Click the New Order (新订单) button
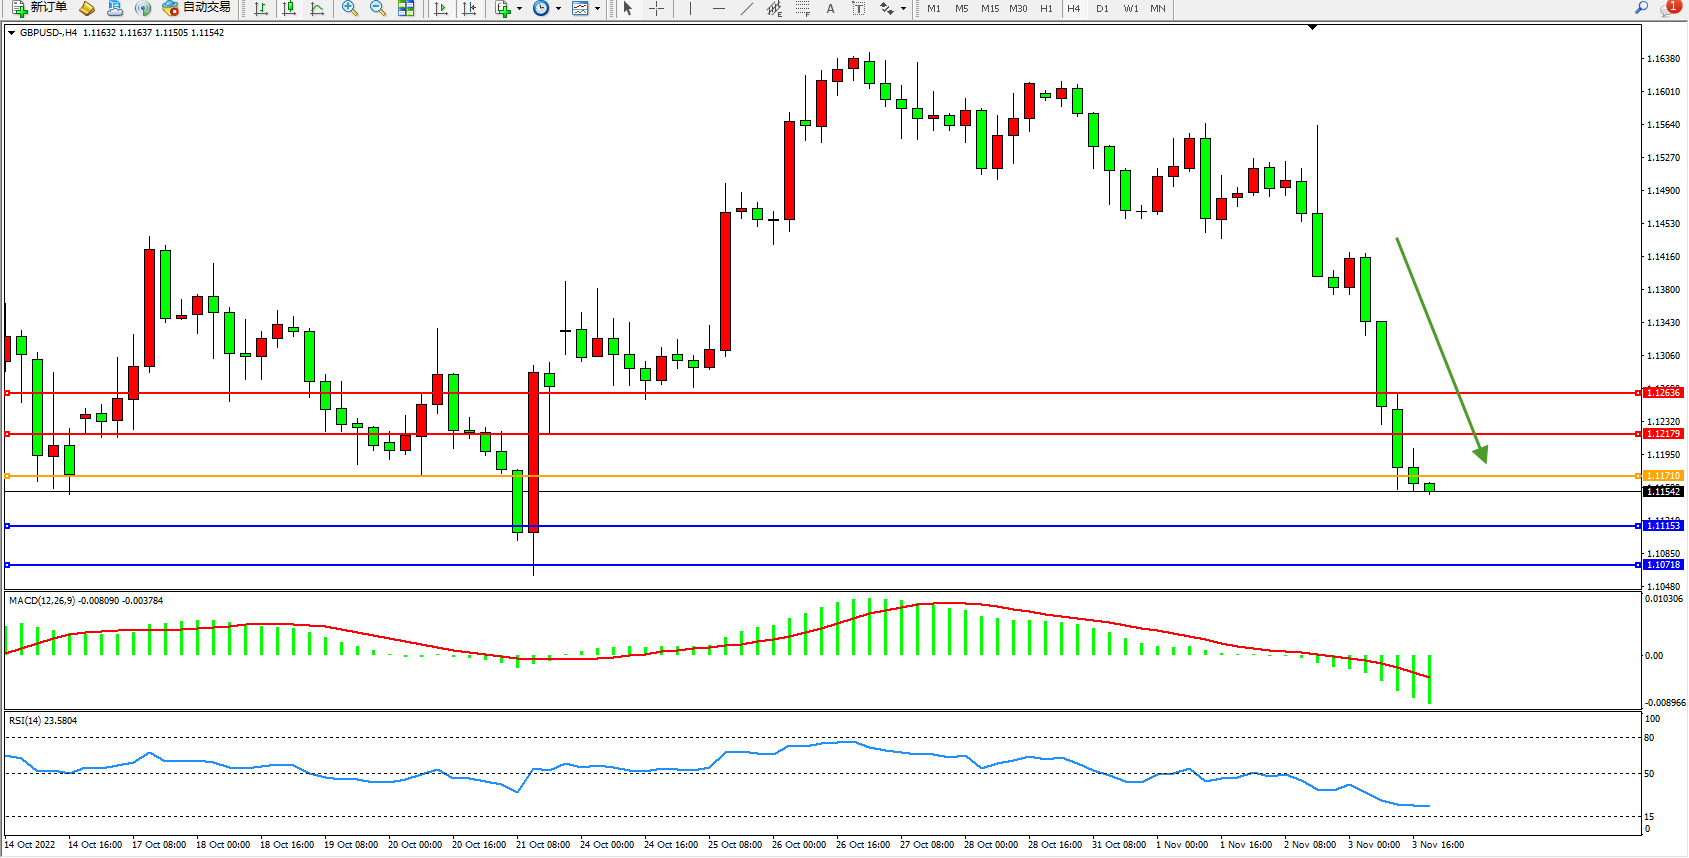This screenshot has height=858, width=1689. (40, 8)
